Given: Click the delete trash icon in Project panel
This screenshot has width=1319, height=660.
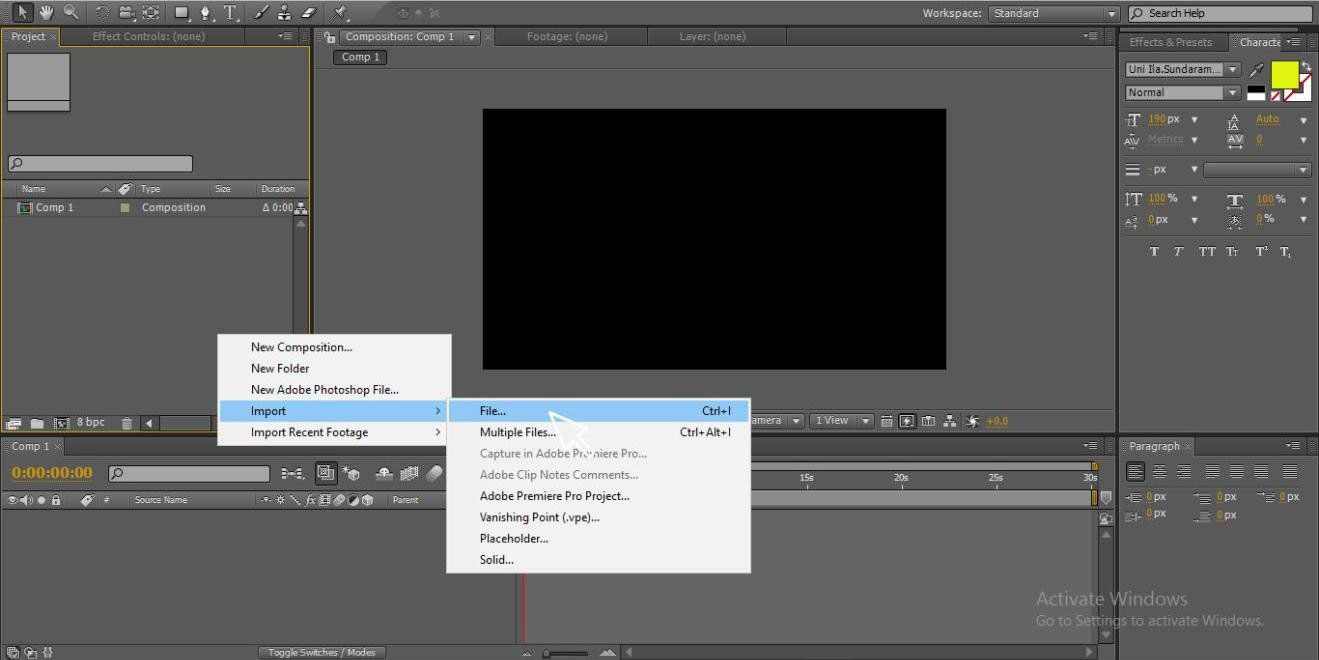Looking at the screenshot, I should pos(127,423).
